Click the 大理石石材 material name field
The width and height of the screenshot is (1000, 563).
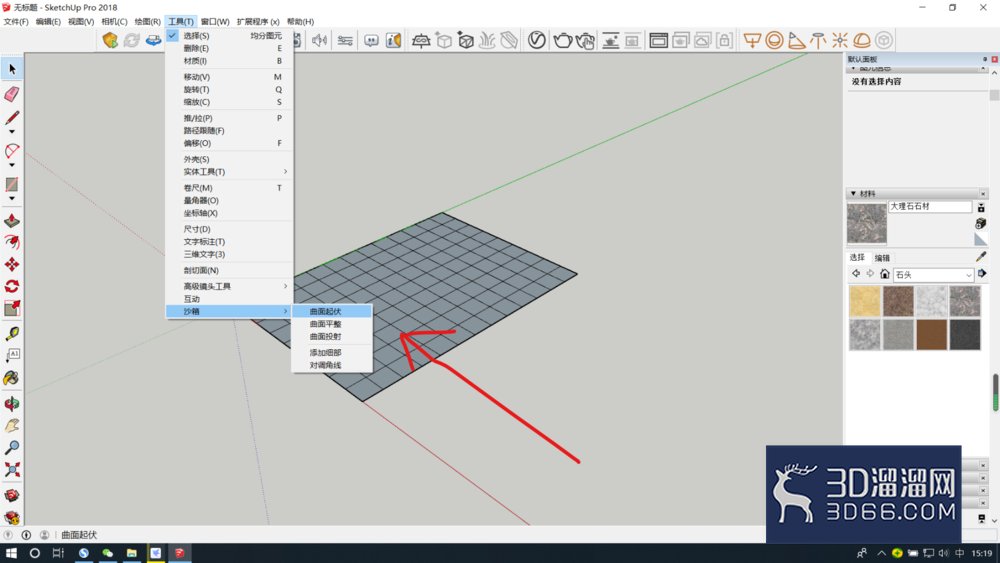930,207
